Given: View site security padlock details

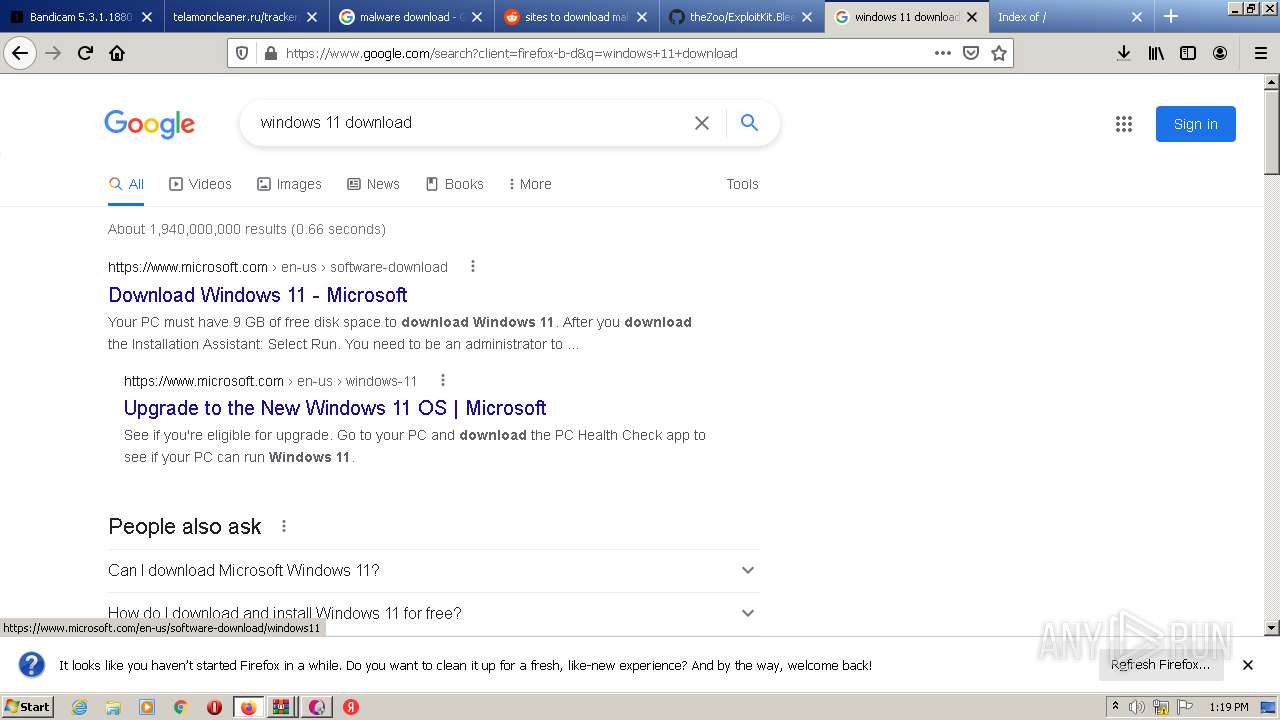Looking at the screenshot, I should [x=269, y=53].
